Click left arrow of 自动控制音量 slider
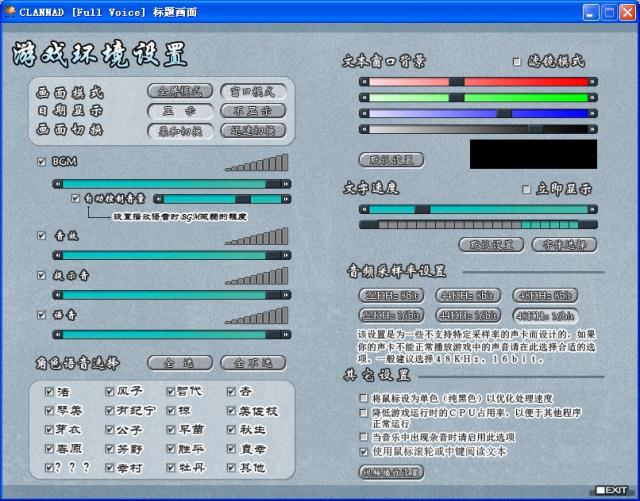640x501 pixels. (159, 199)
